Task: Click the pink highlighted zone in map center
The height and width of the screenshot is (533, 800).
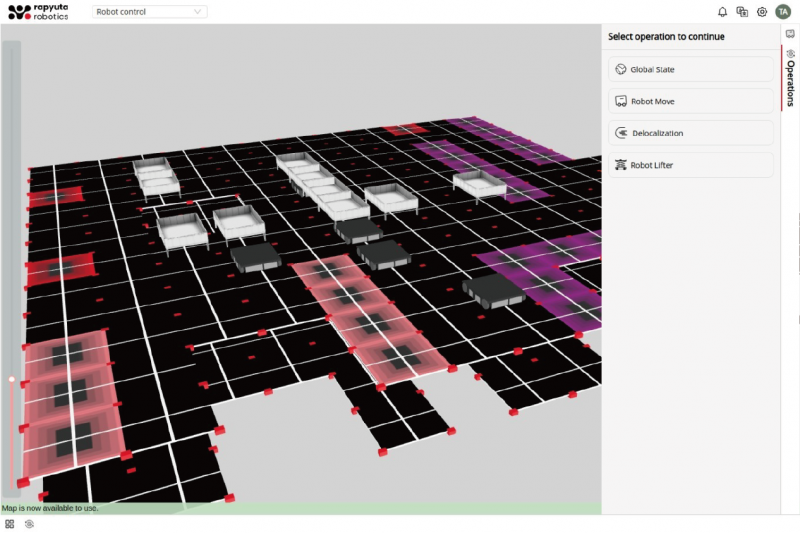Action: tap(366, 315)
